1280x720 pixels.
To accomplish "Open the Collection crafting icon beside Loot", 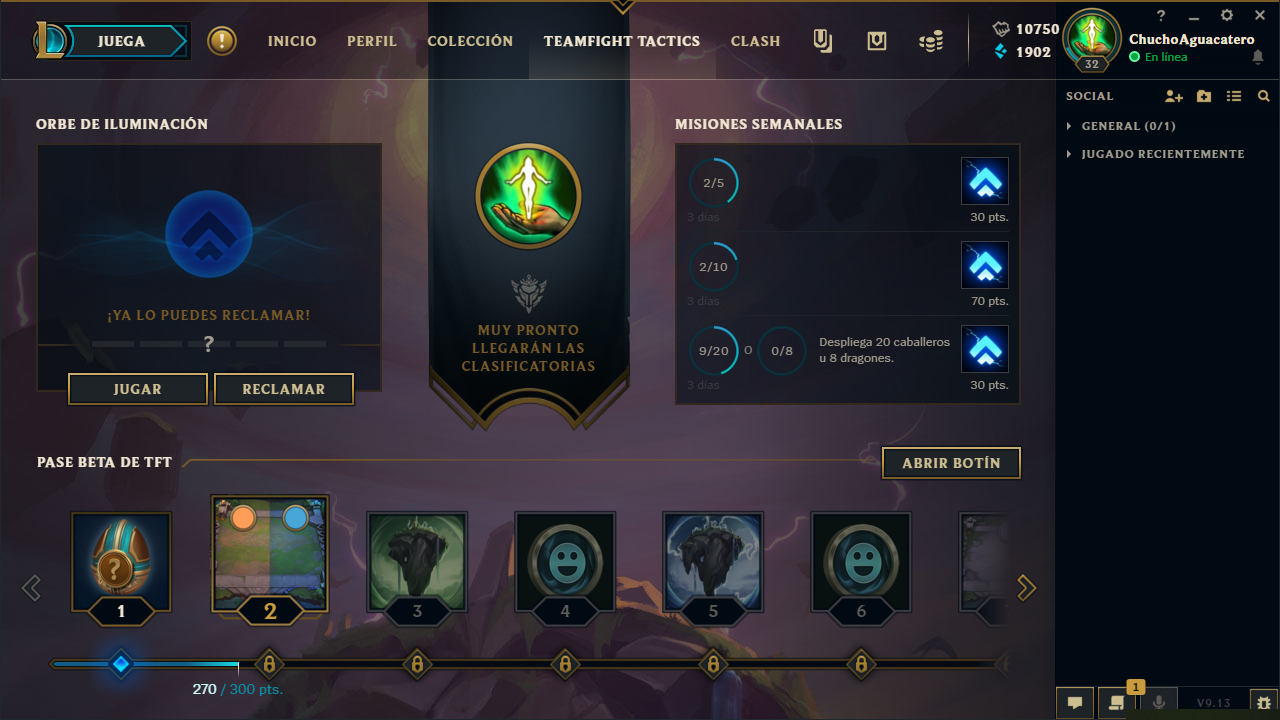I will pos(822,41).
